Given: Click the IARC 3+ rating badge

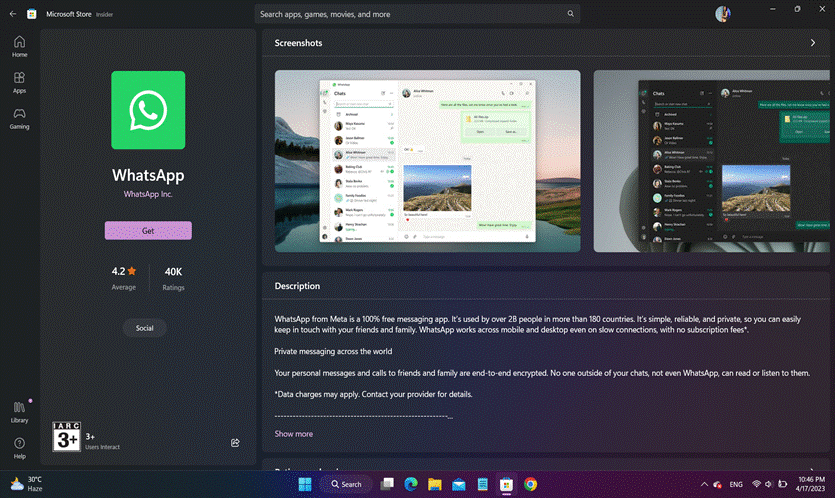Looking at the screenshot, I should (66, 436).
